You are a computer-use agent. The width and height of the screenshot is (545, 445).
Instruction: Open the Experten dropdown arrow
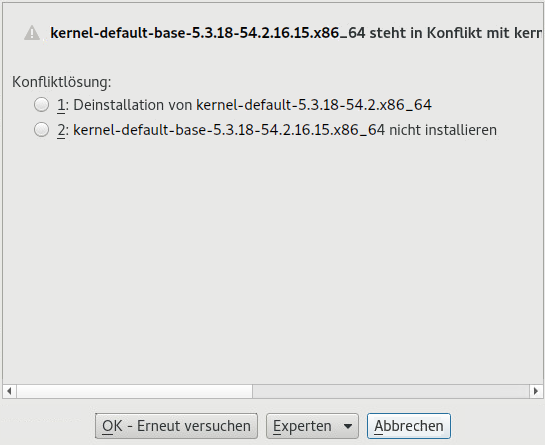[x=348, y=426]
